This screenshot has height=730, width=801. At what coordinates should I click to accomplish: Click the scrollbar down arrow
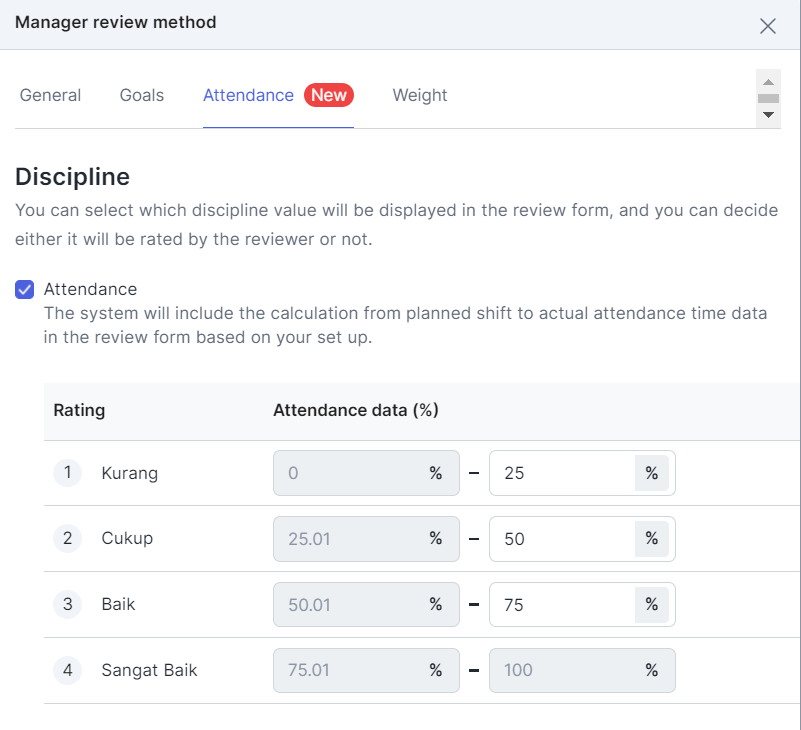click(768, 115)
